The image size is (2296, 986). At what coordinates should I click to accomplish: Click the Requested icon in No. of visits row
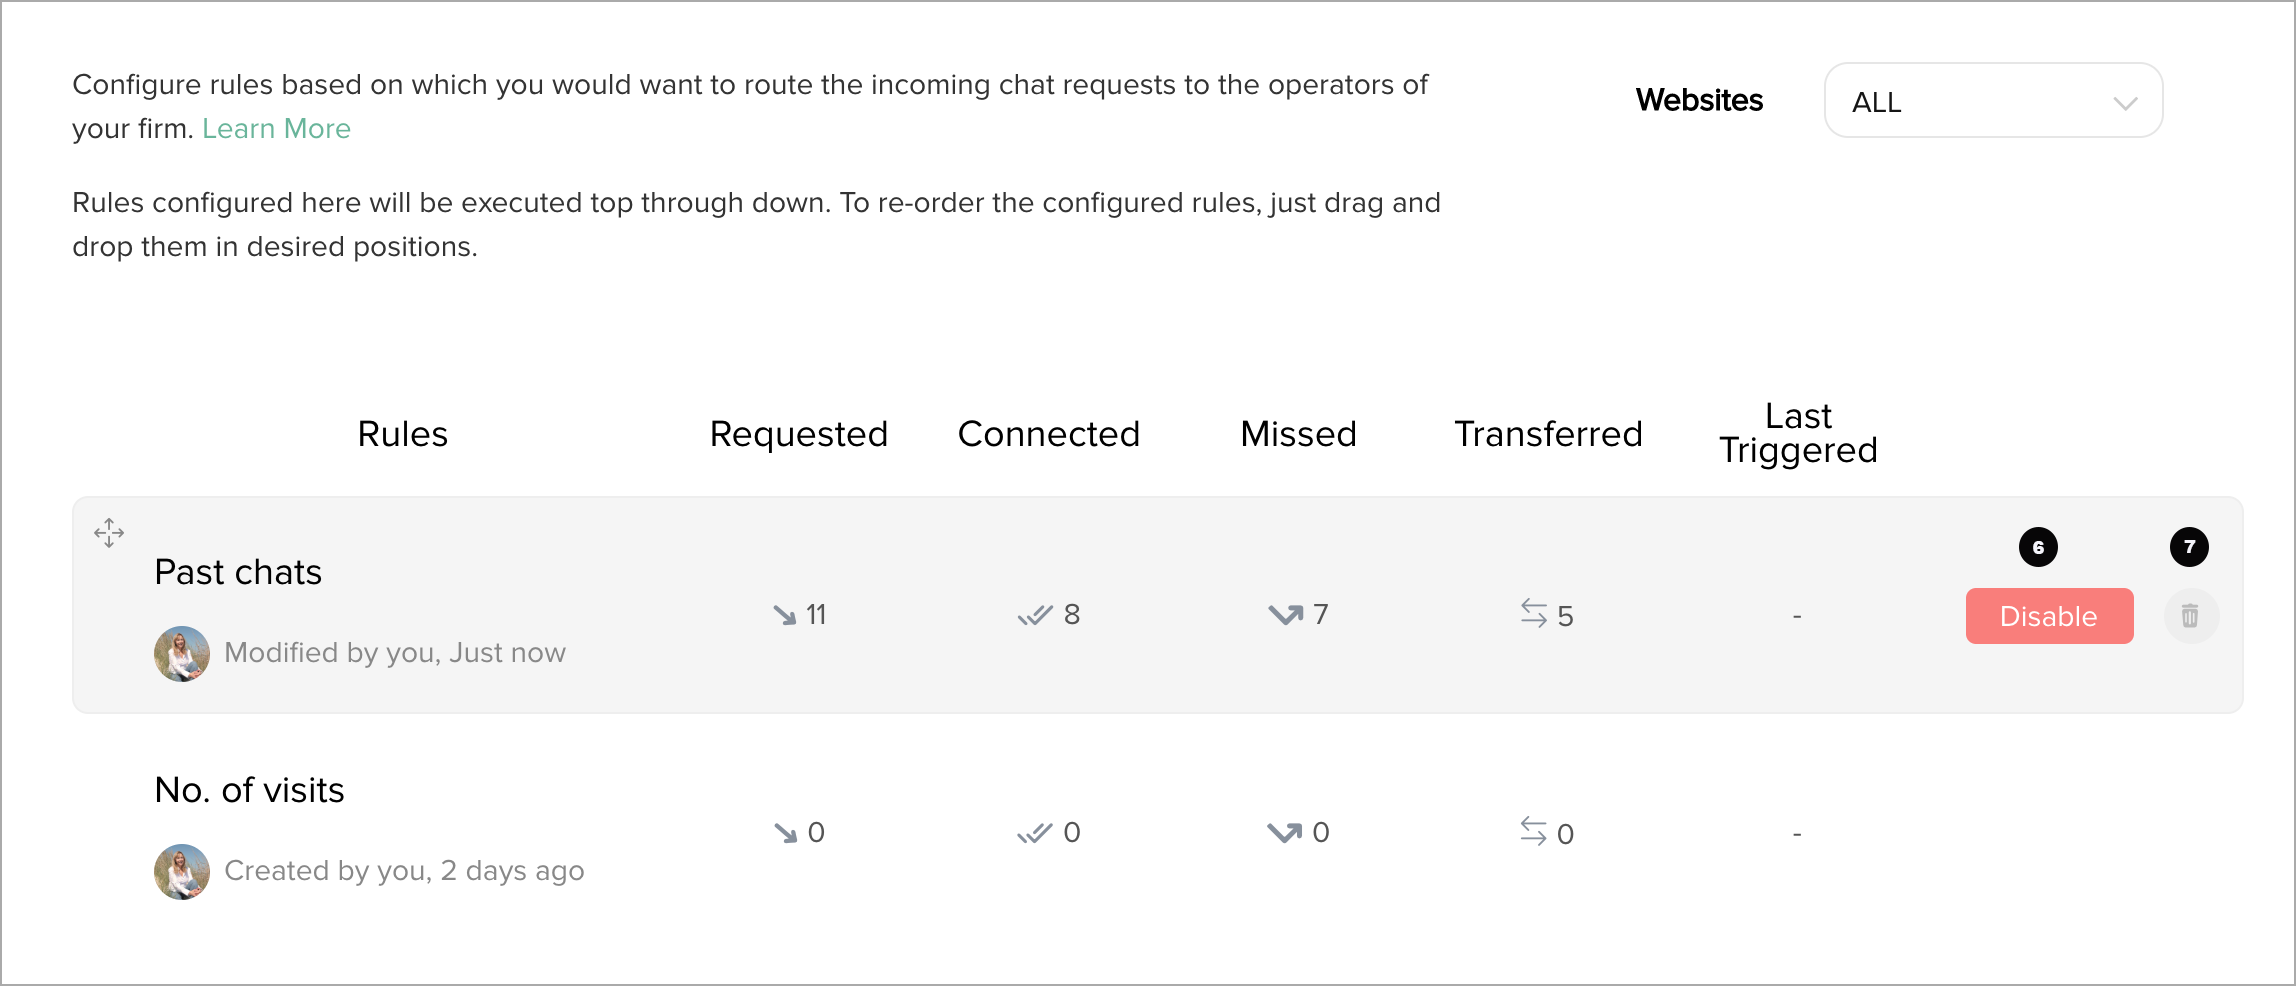pyautogui.click(x=784, y=832)
